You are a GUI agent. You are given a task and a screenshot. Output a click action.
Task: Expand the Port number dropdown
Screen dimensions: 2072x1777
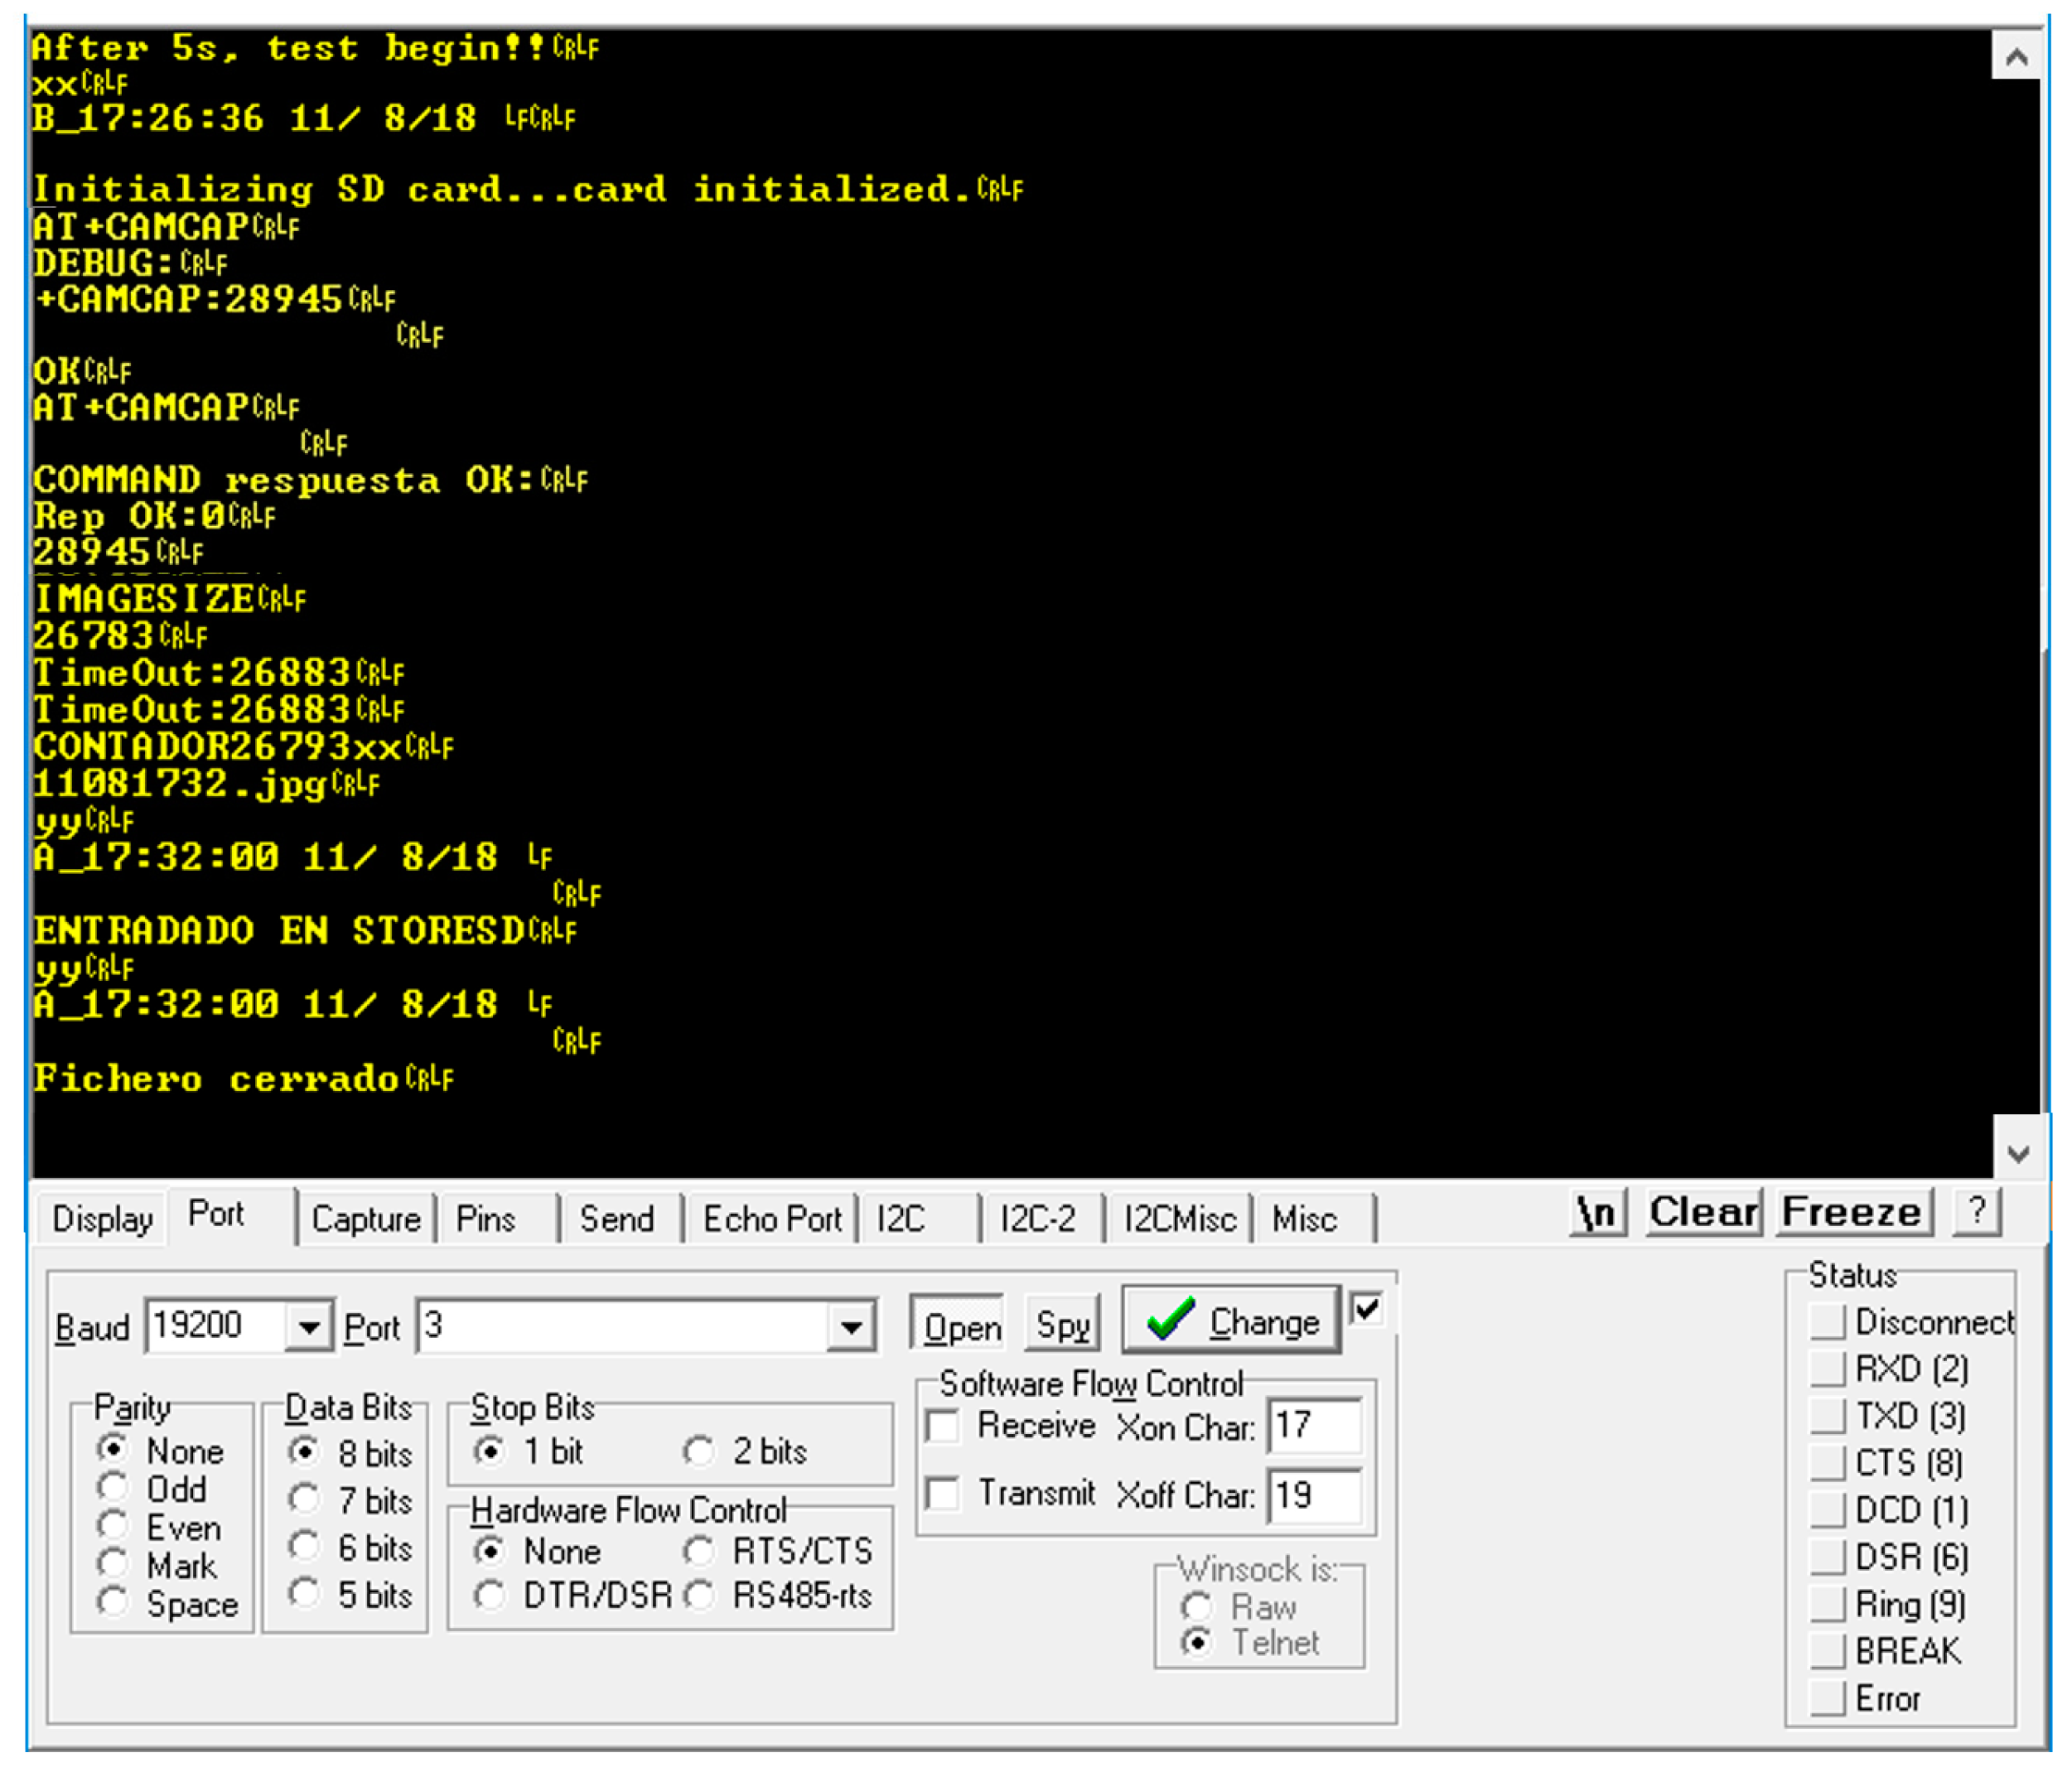pyautogui.click(x=851, y=1327)
